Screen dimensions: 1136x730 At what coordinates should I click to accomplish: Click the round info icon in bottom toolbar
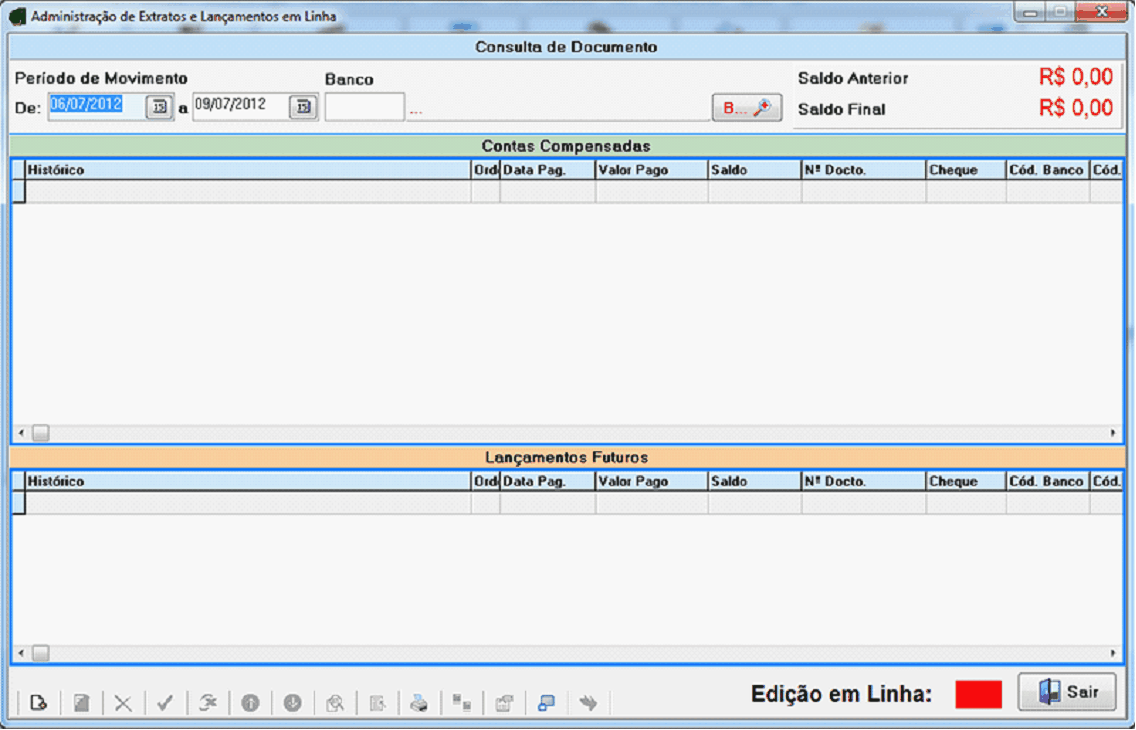pos(250,703)
